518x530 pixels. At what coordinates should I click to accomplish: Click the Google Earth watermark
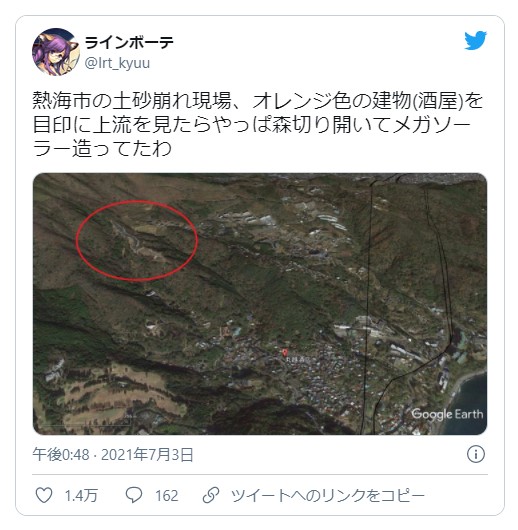tap(447, 414)
